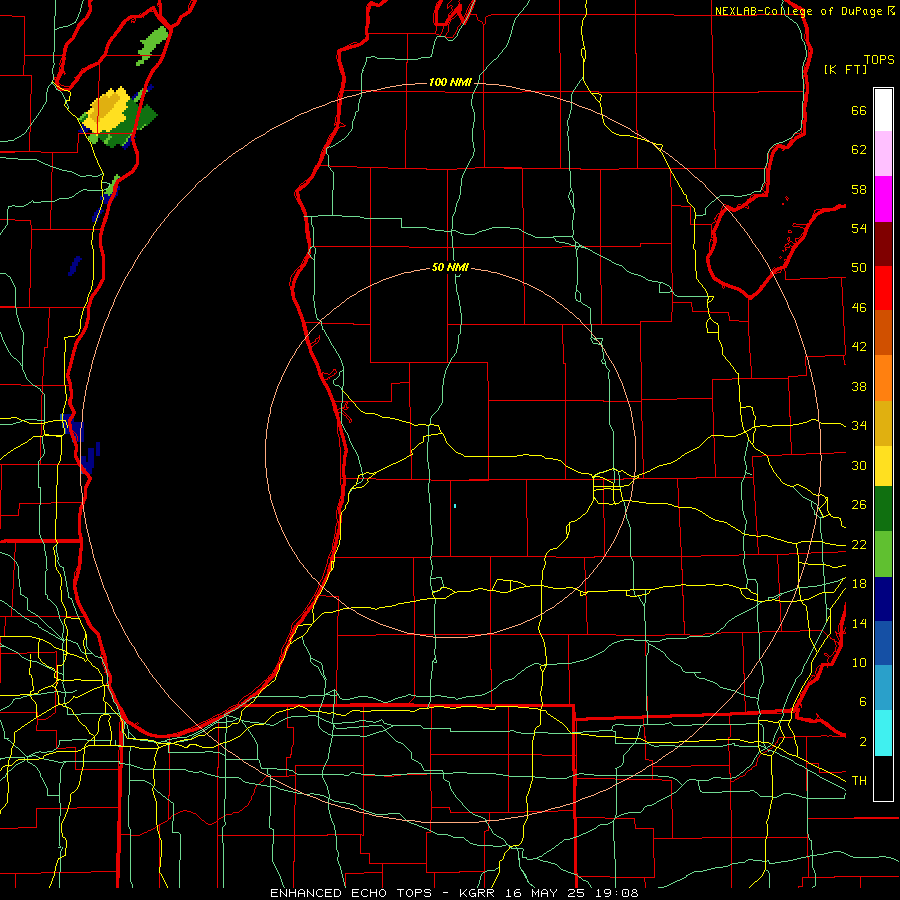Select the yellow legend color block
This screenshot has height=900, width=900.
(x=883, y=466)
